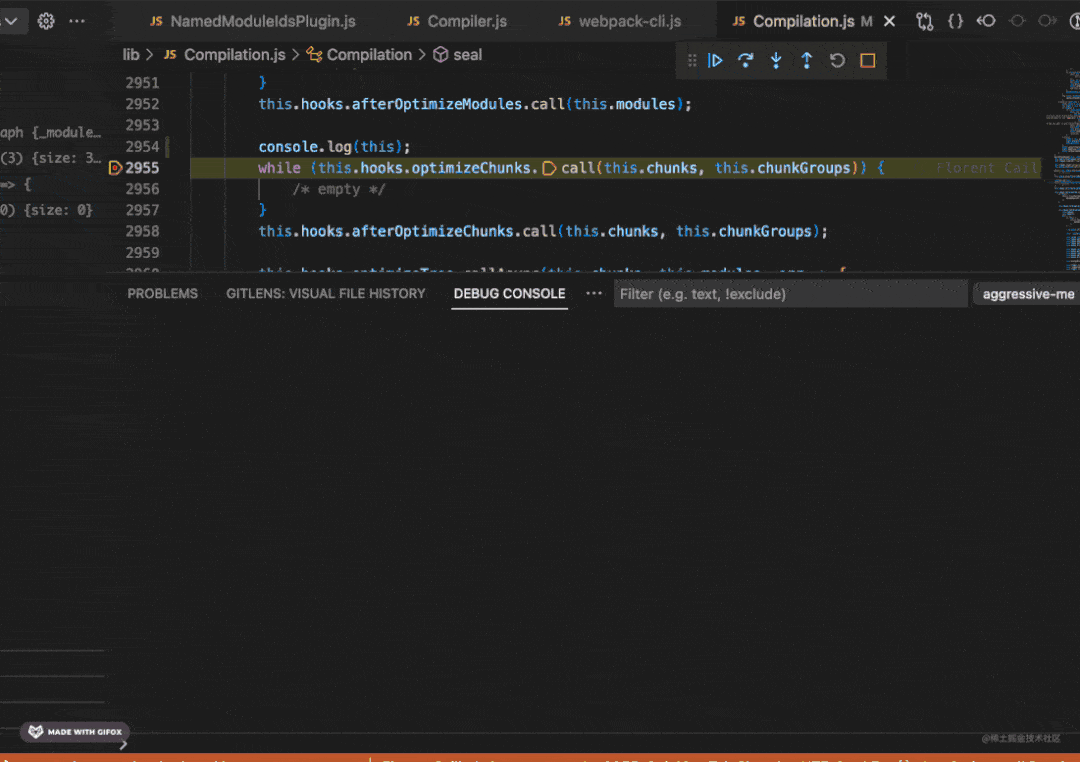The image size is (1080, 762).
Task: Select the Step Into debug icon
Action: pyautogui.click(x=777, y=60)
